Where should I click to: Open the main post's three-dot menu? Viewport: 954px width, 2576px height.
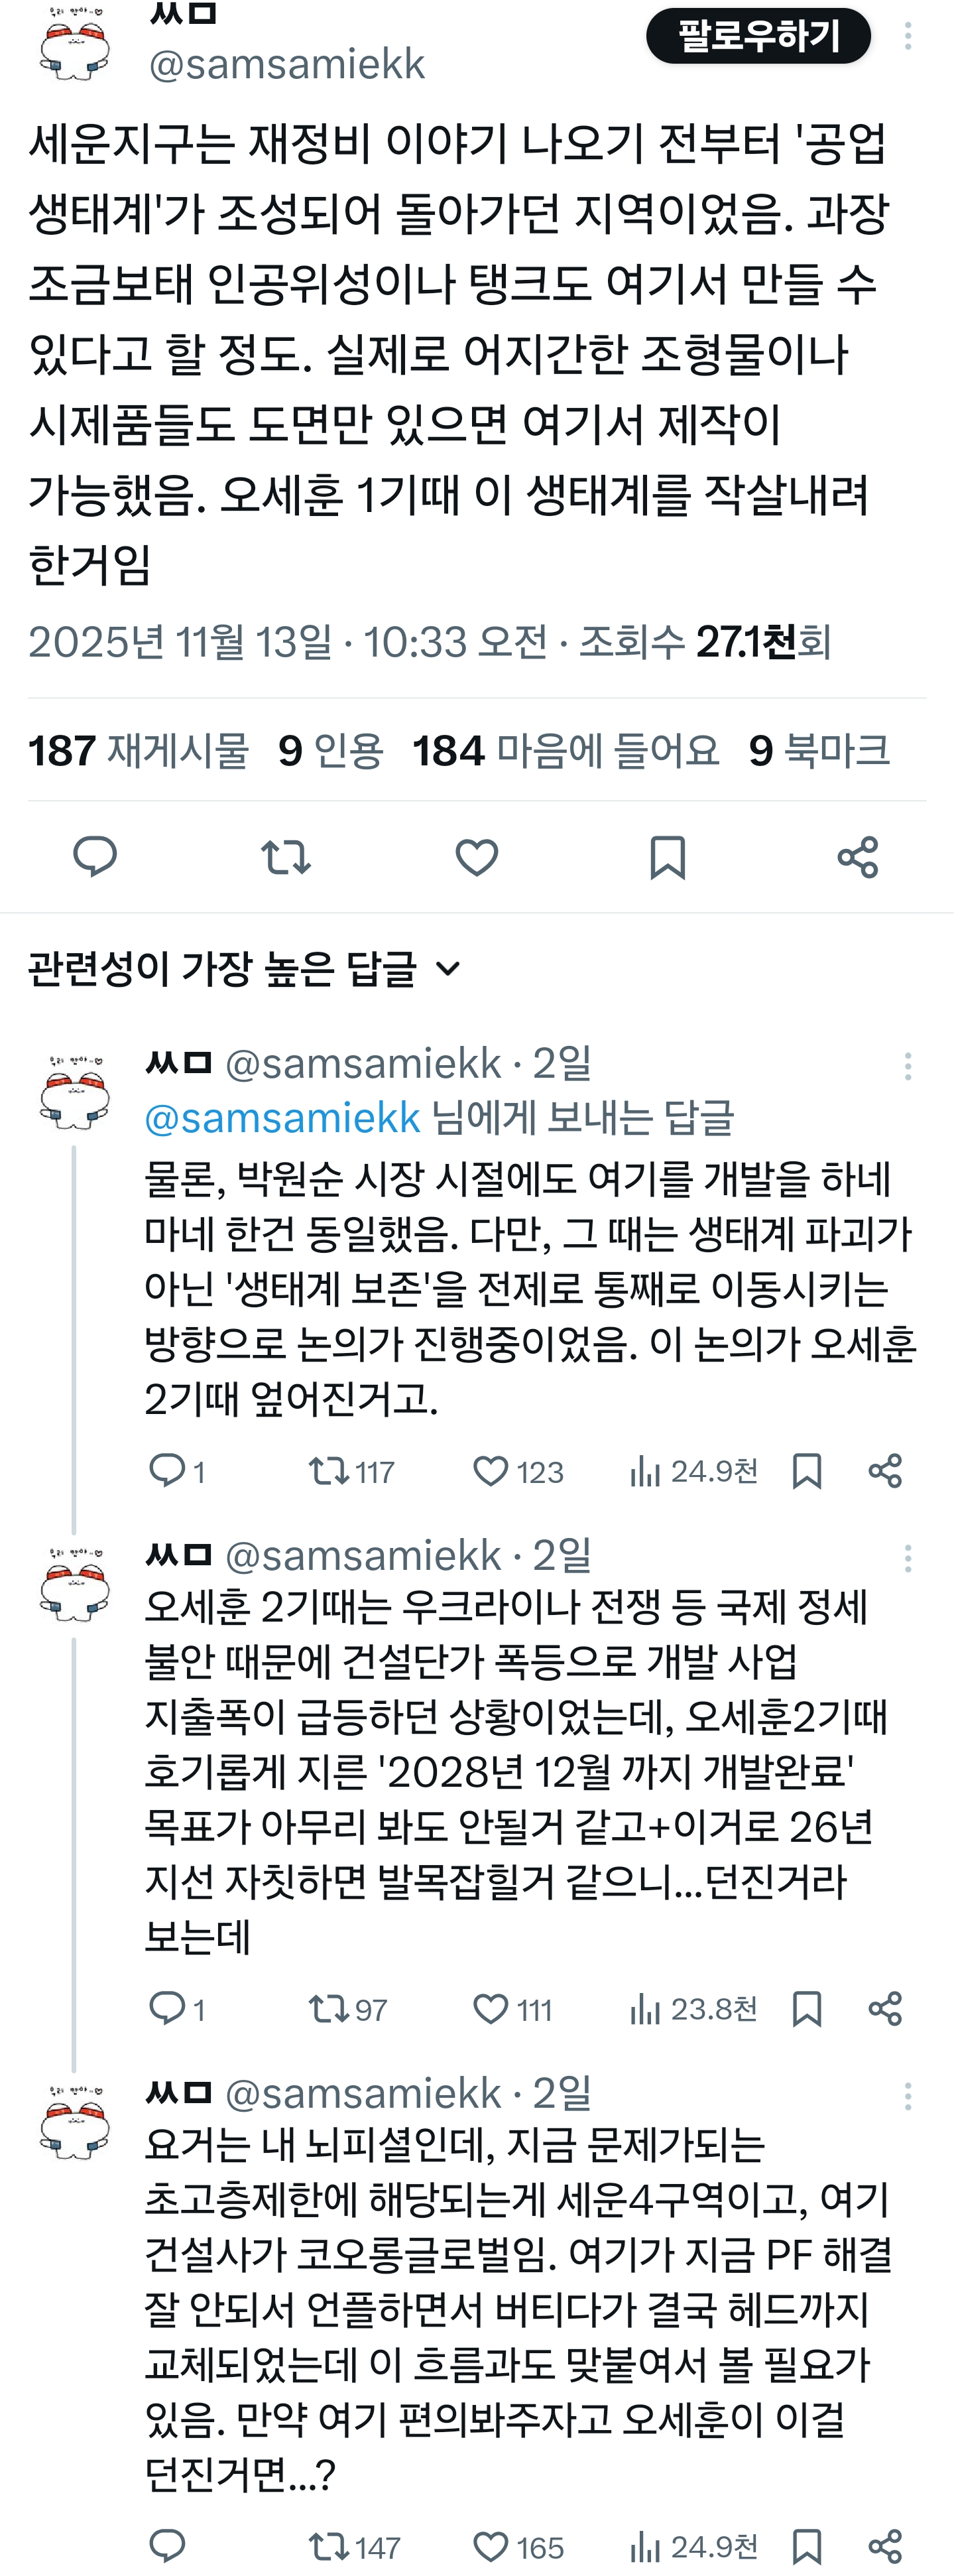[907, 36]
